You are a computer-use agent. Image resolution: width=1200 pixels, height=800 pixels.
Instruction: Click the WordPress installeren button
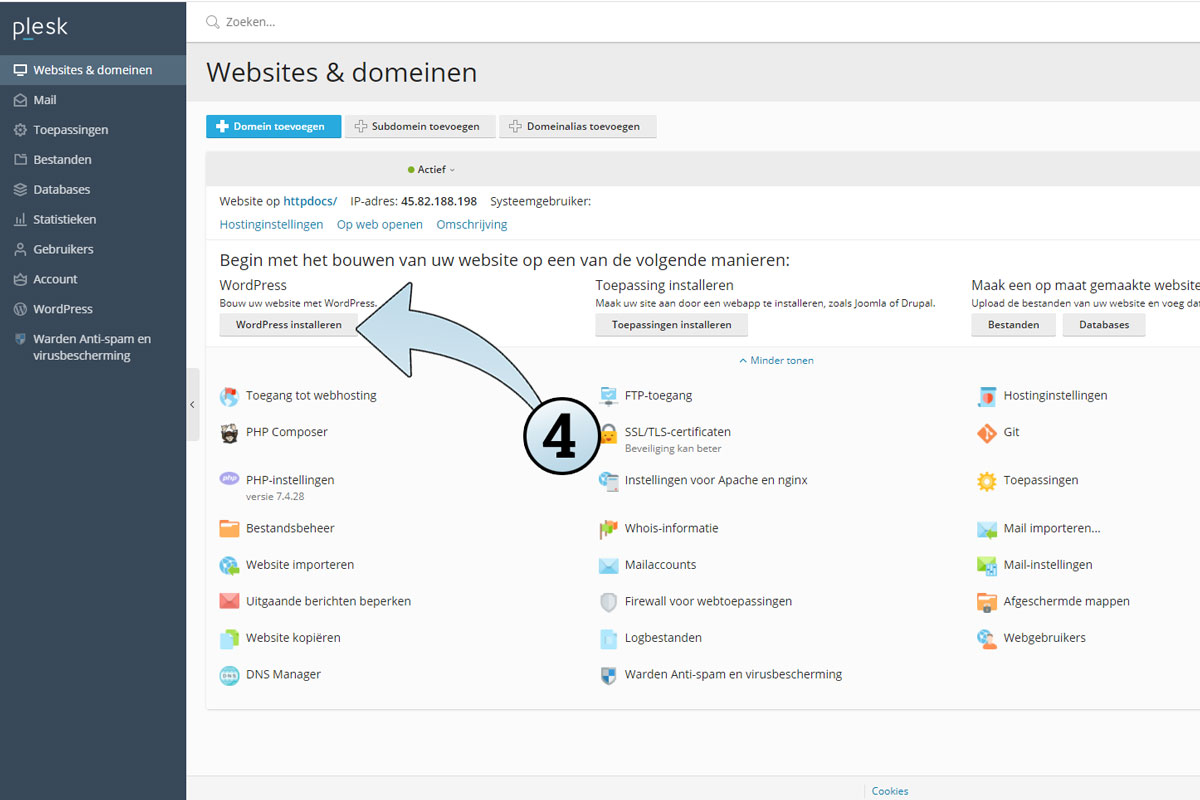[288, 325]
